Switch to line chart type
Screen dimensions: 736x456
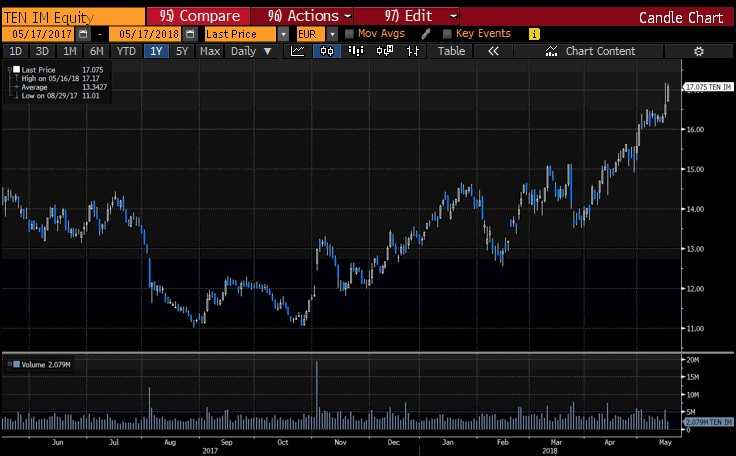(298, 51)
